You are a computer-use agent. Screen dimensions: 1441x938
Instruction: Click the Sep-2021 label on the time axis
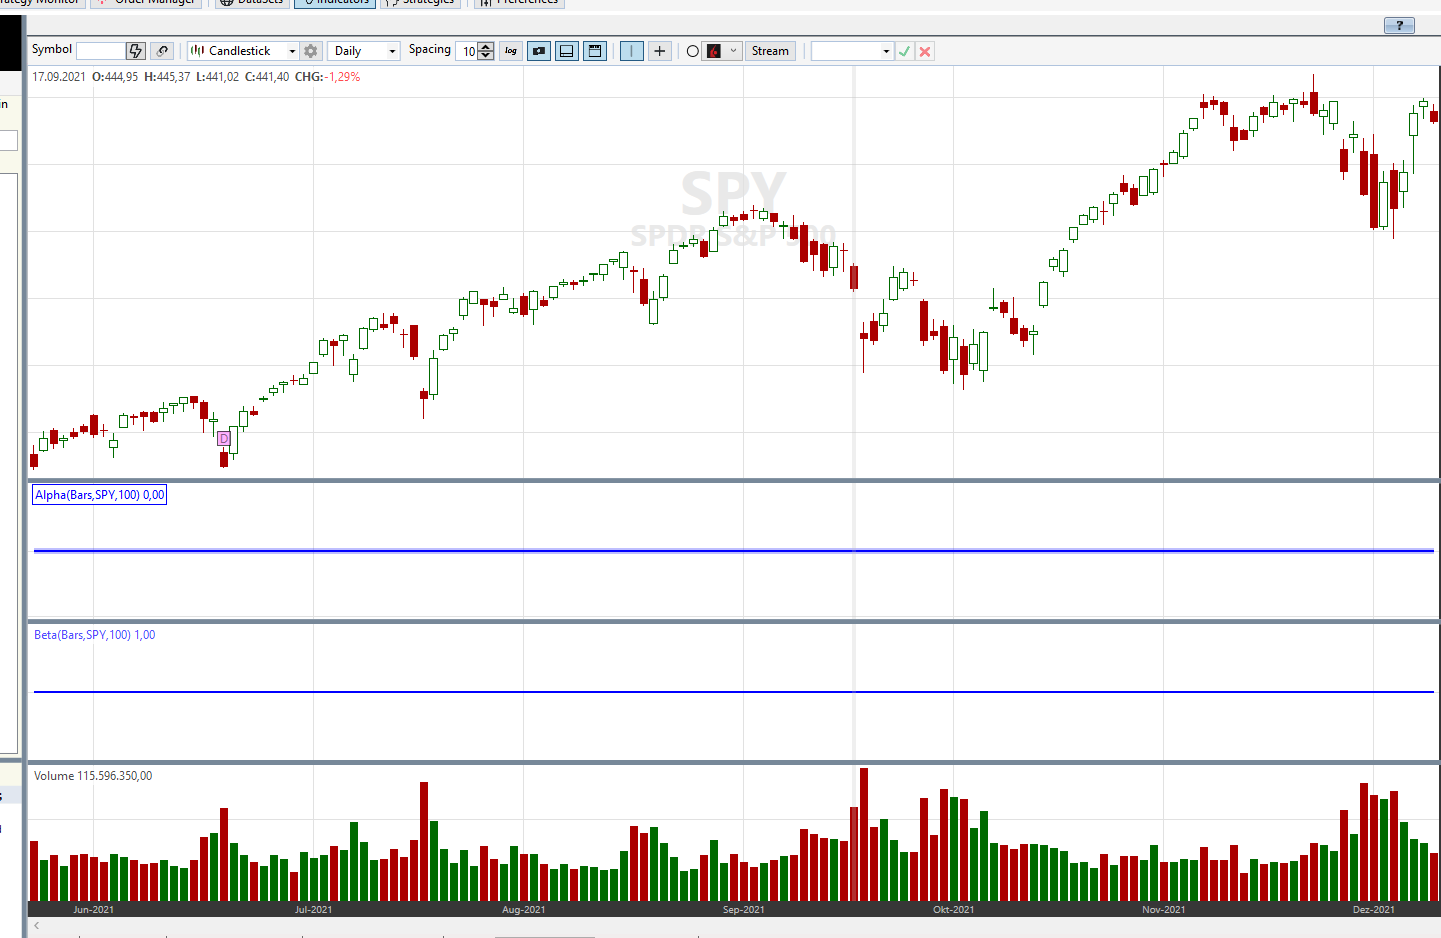(743, 909)
